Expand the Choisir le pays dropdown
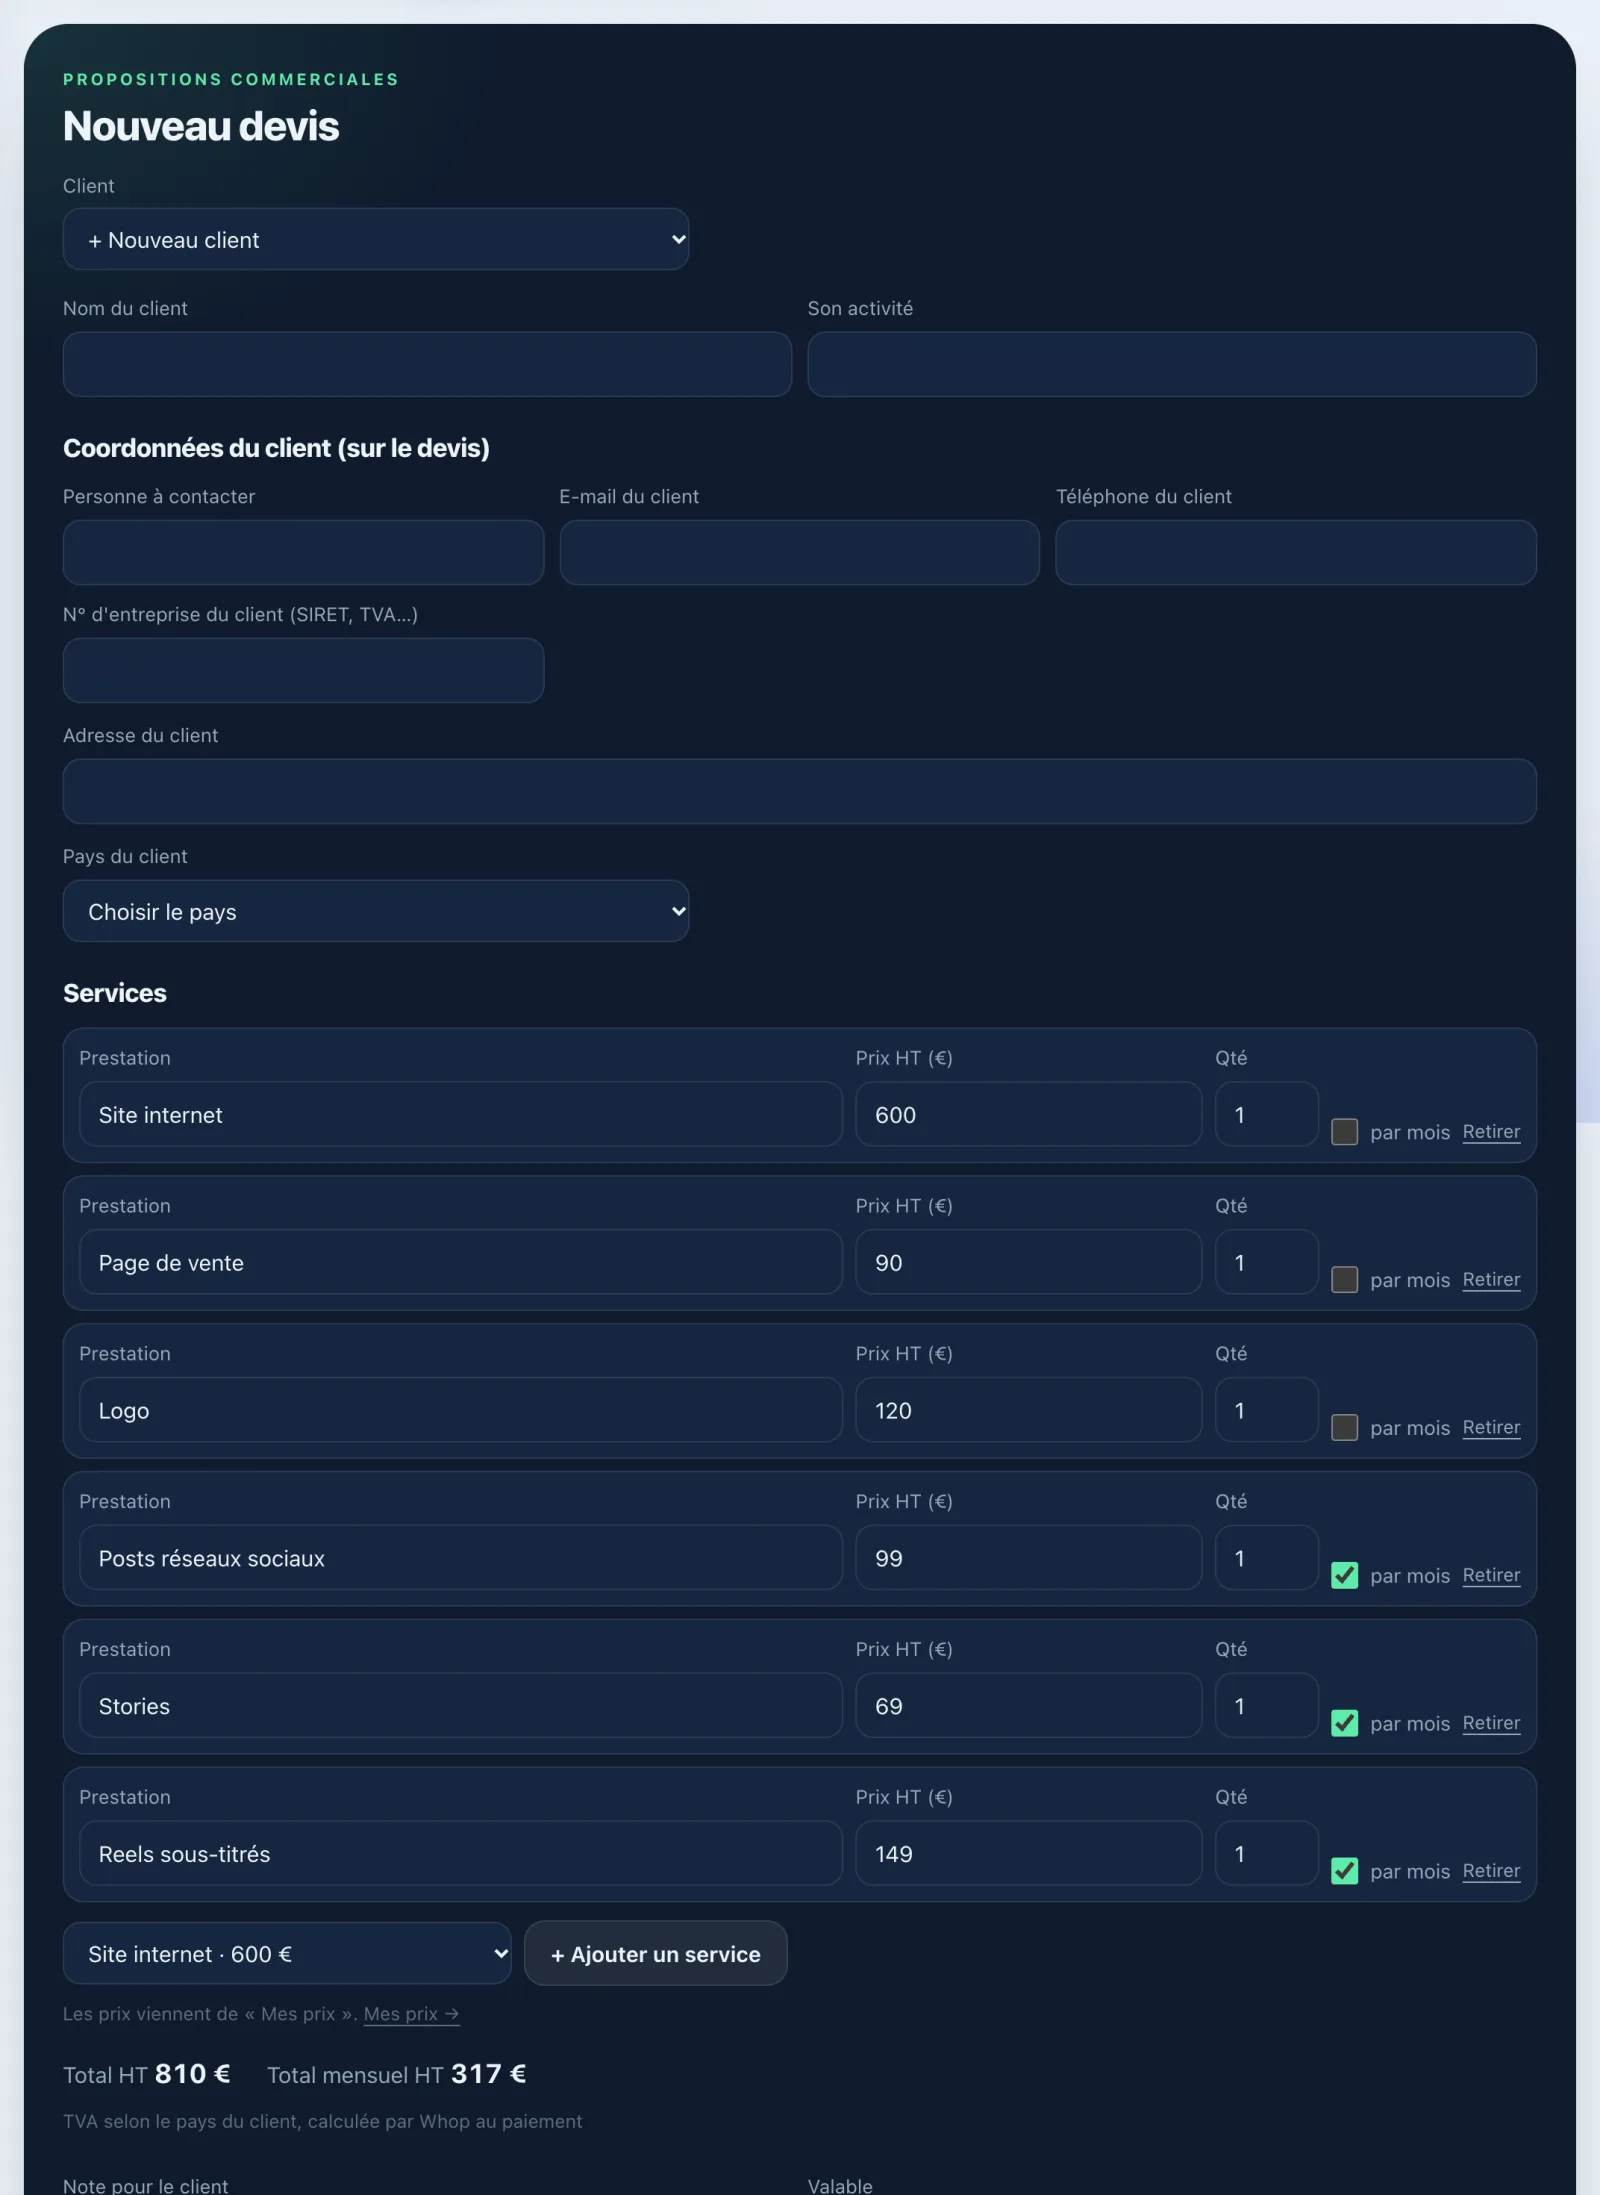Screen dimensions: 1600x2195 (x=376, y=911)
